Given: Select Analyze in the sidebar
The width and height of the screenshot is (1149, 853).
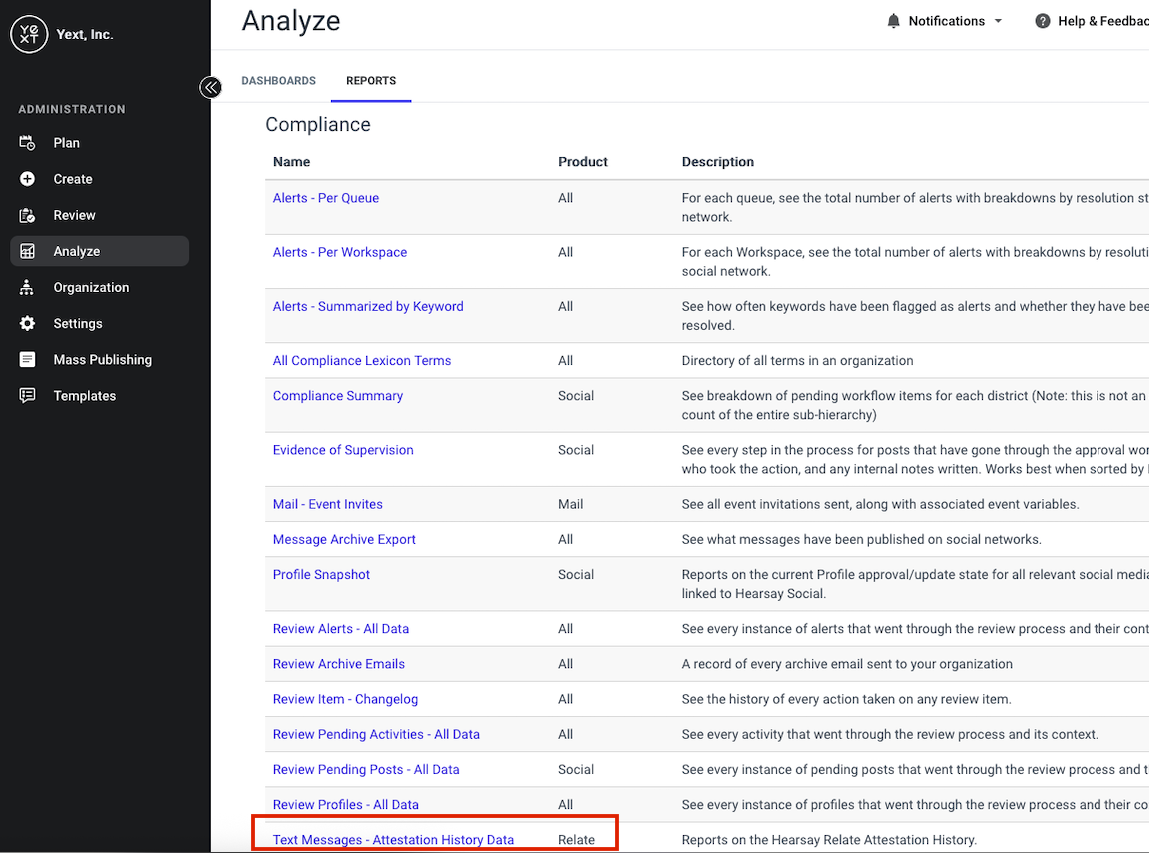Looking at the screenshot, I should (x=100, y=251).
